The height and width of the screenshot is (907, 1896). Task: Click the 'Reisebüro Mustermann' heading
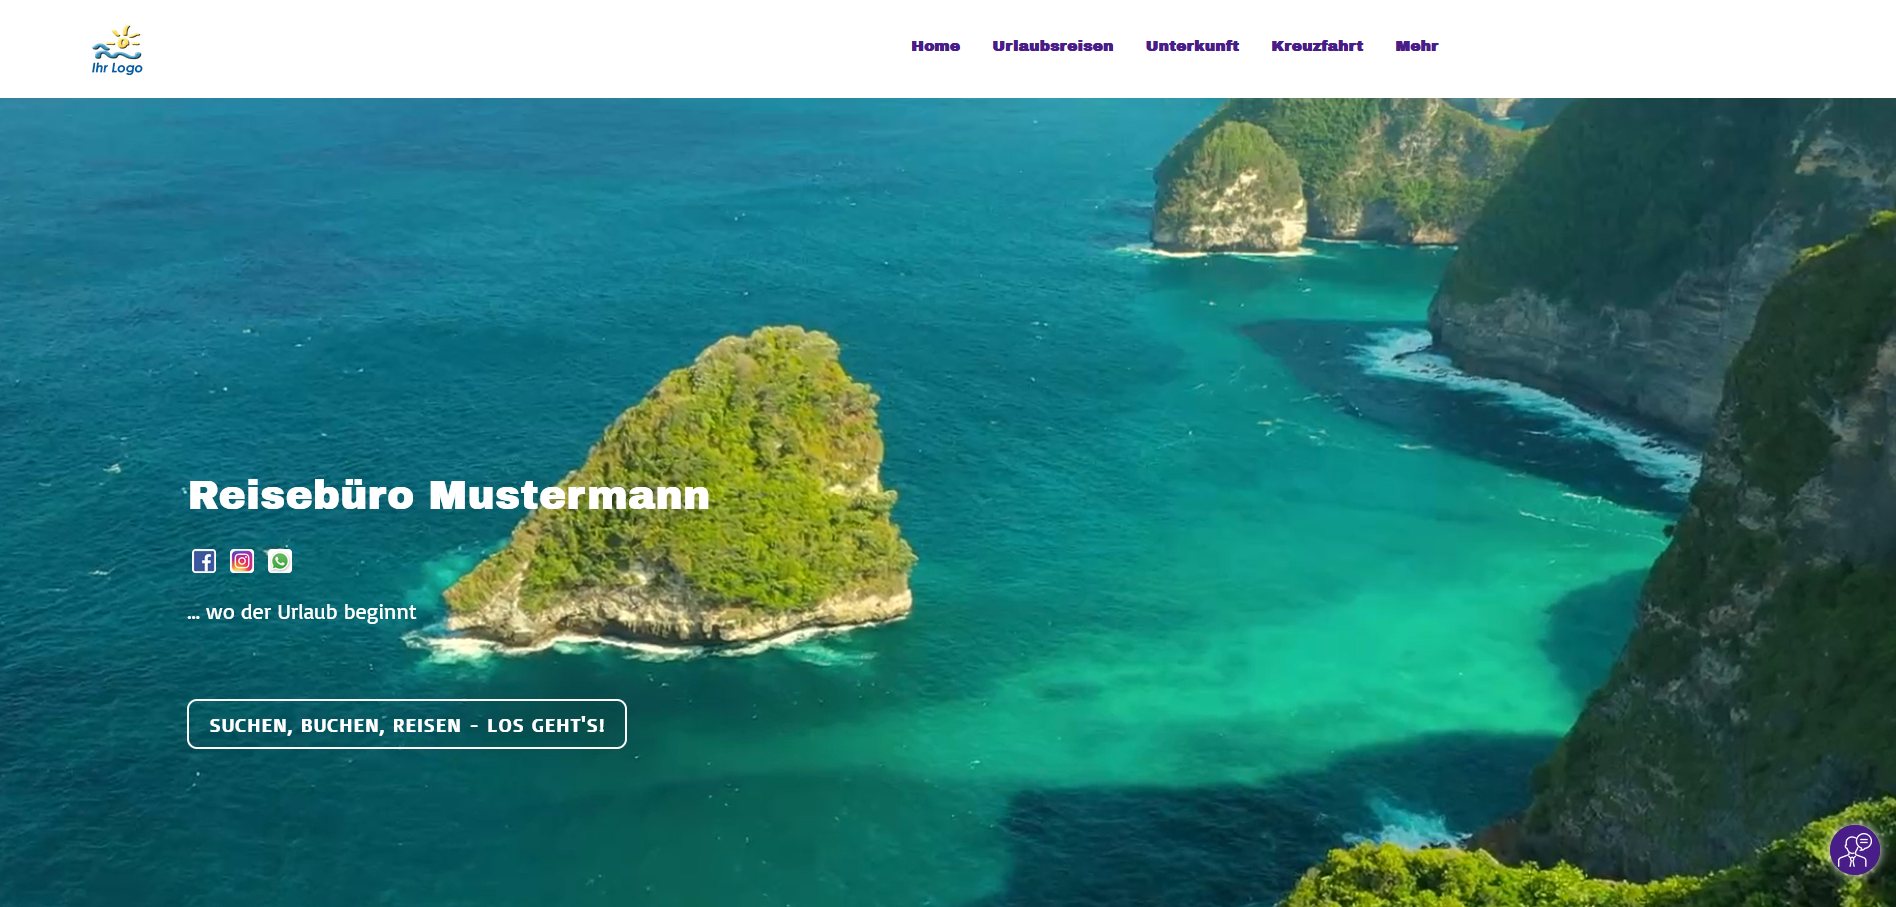(x=449, y=496)
